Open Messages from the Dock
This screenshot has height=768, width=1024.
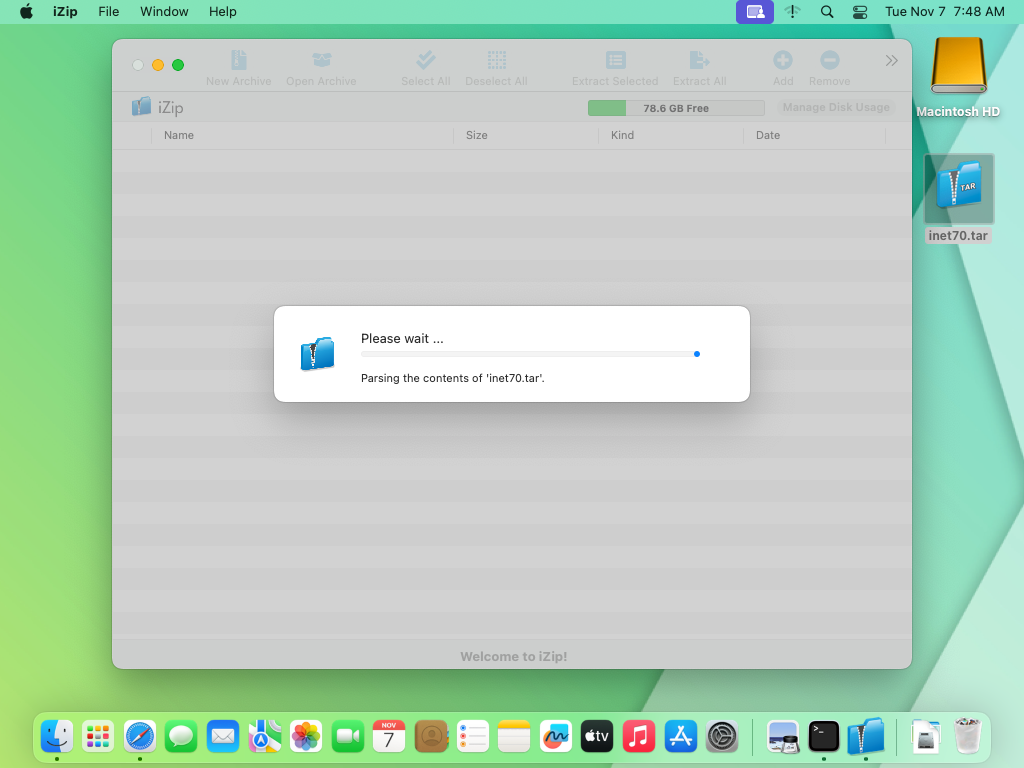(181, 737)
